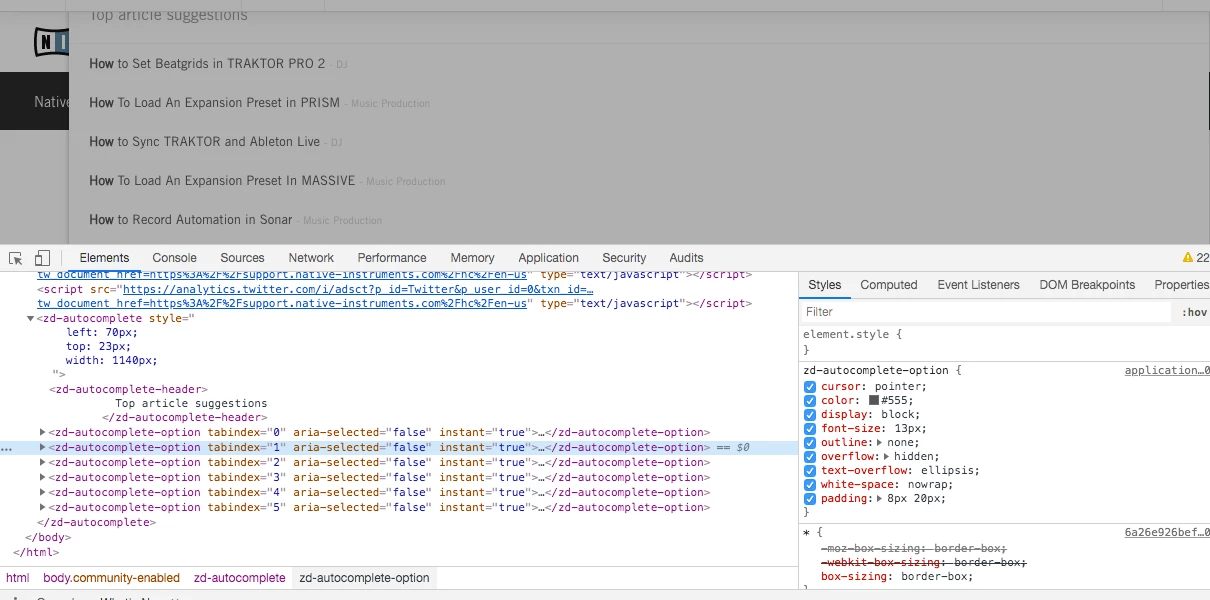Select the Styles pane tab

(825, 285)
